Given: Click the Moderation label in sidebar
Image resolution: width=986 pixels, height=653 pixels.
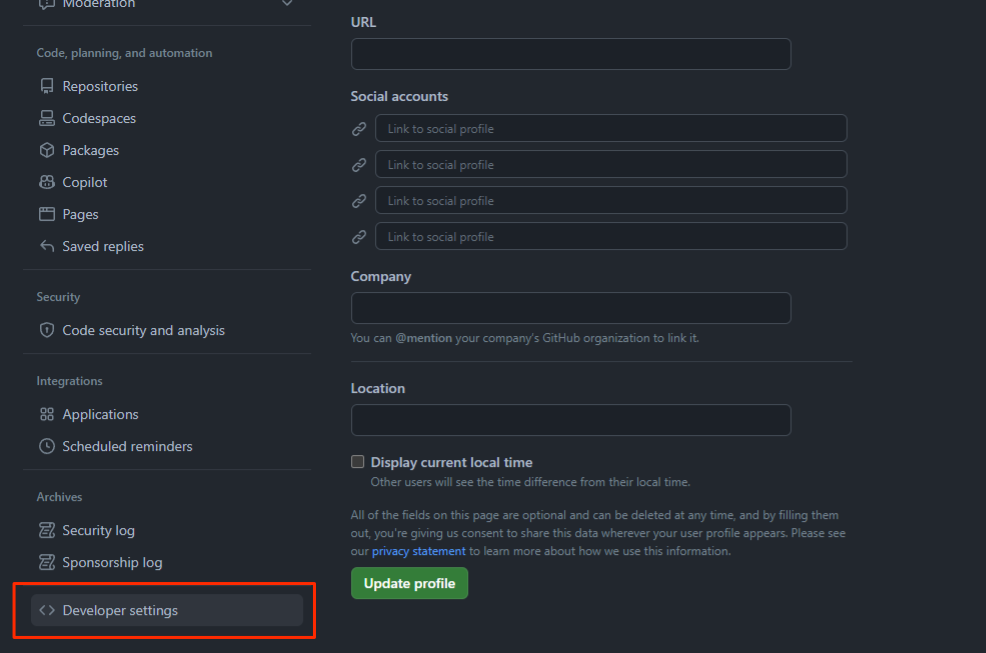Looking at the screenshot, I should point(99,4).
